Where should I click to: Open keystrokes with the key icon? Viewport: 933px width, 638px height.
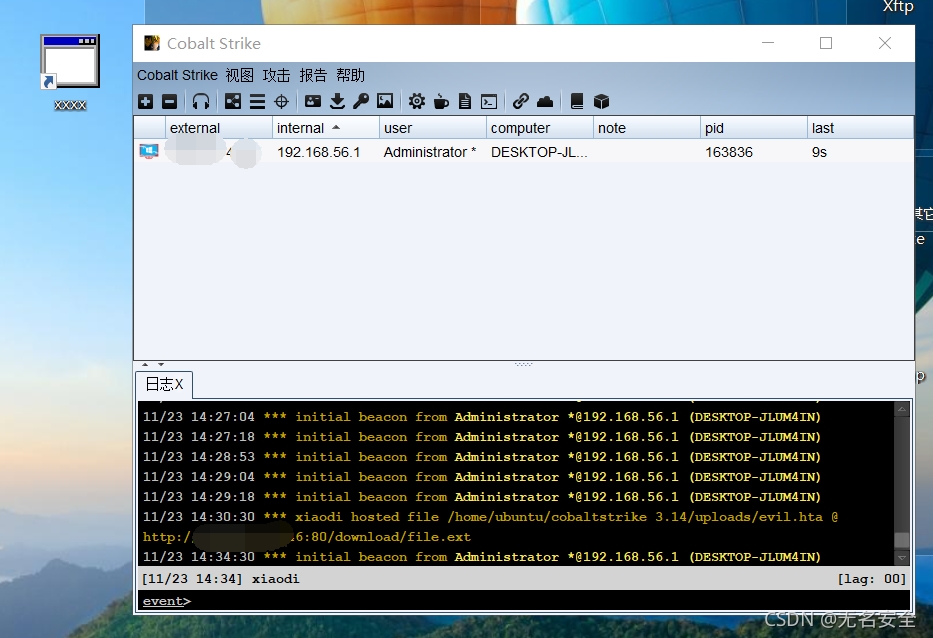361,101
